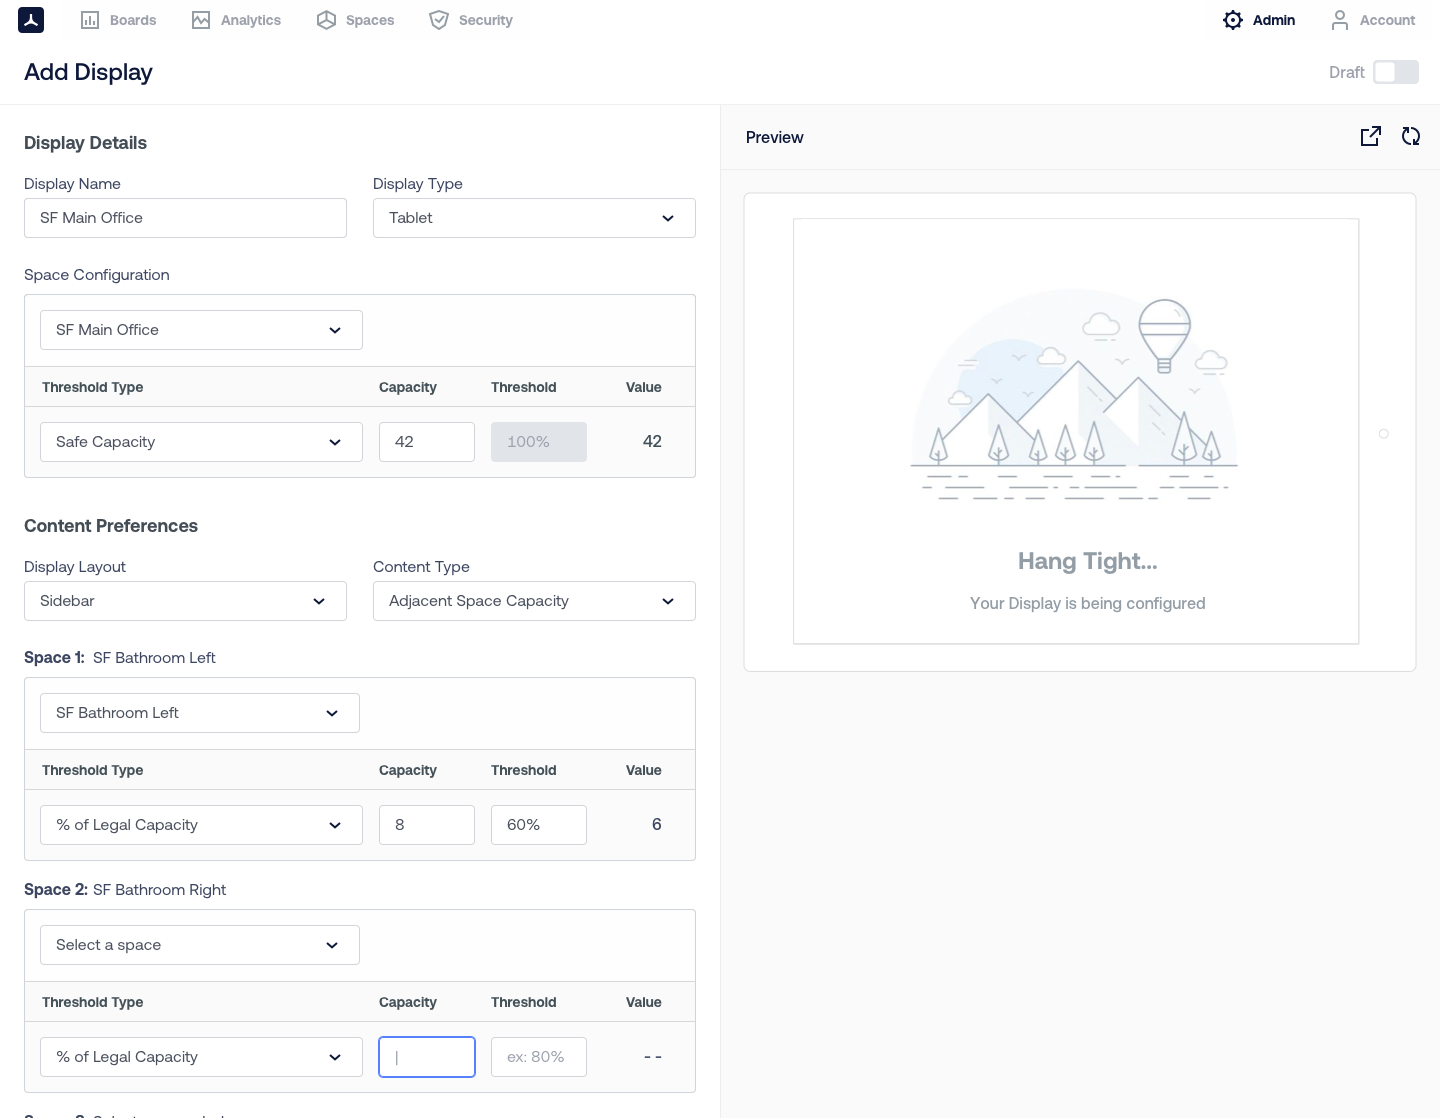Click the Analytics graph icon
1440x1118 pixels.
pyautogui.click(x=201, y=20)
